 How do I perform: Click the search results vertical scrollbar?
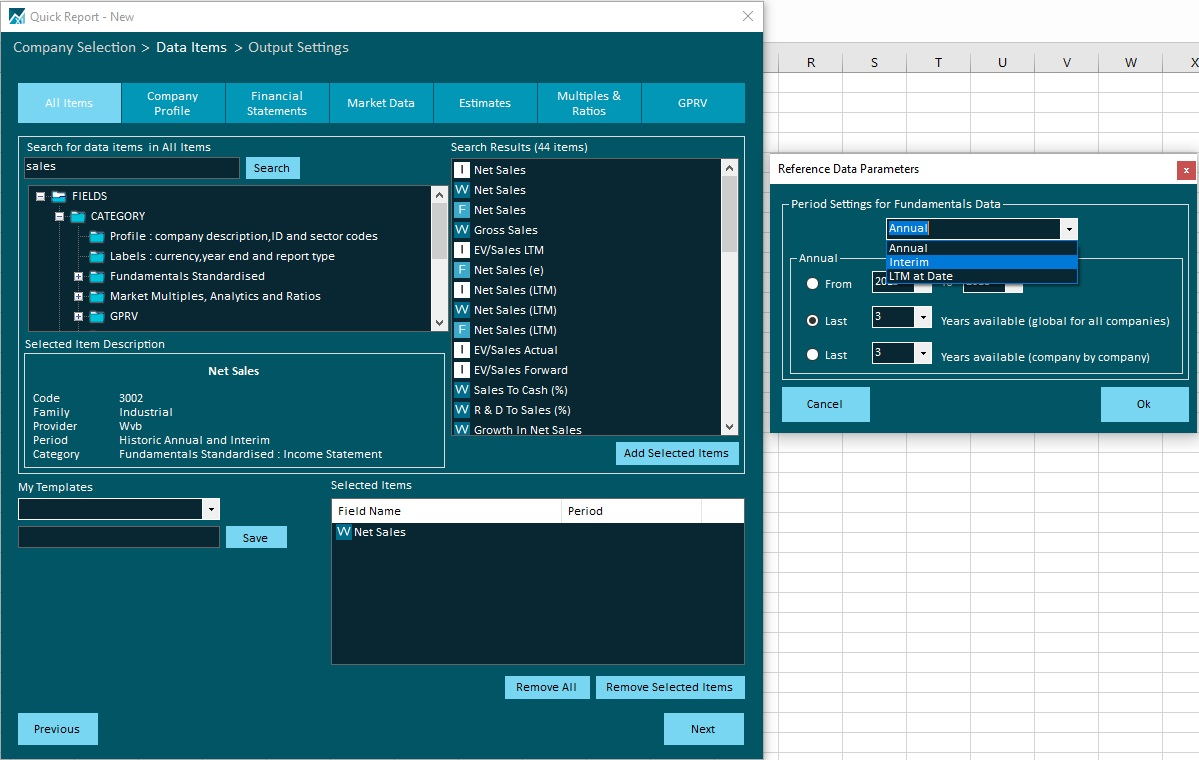[729, 300]
